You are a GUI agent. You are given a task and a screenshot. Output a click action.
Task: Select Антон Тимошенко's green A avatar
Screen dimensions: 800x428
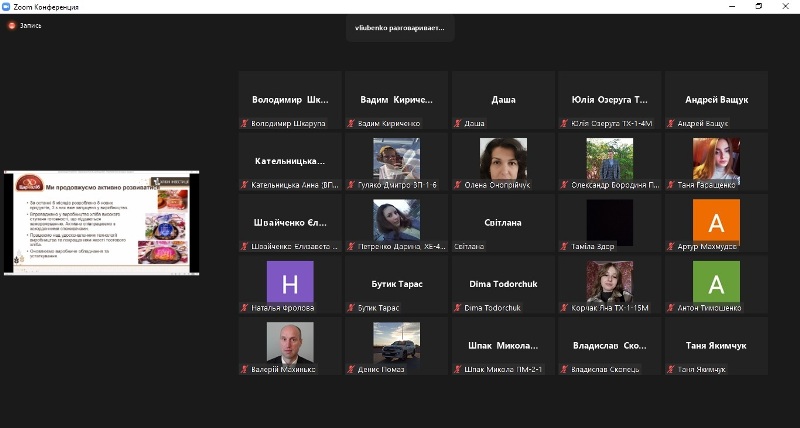click(716, 282)
